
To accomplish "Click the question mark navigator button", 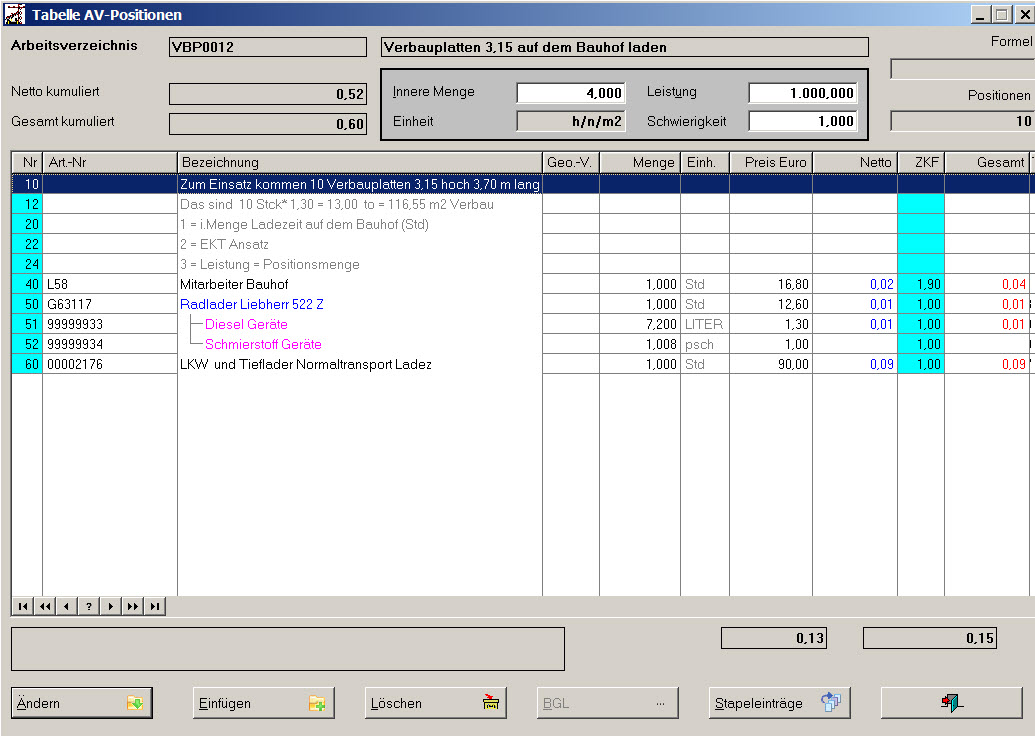I will [88, 606].
